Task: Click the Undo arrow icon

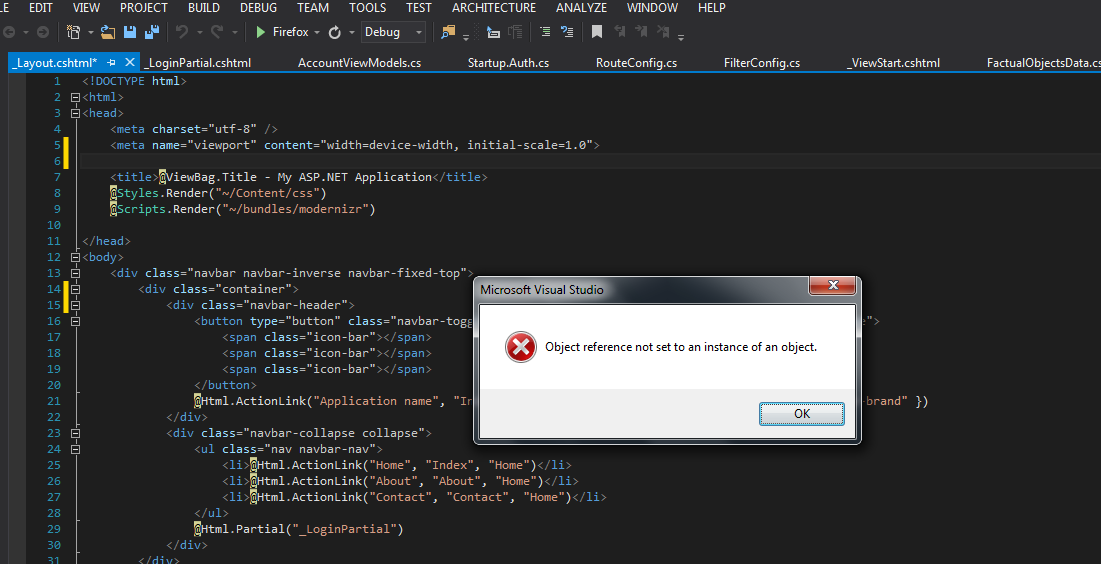Action: tap(182, 32)
